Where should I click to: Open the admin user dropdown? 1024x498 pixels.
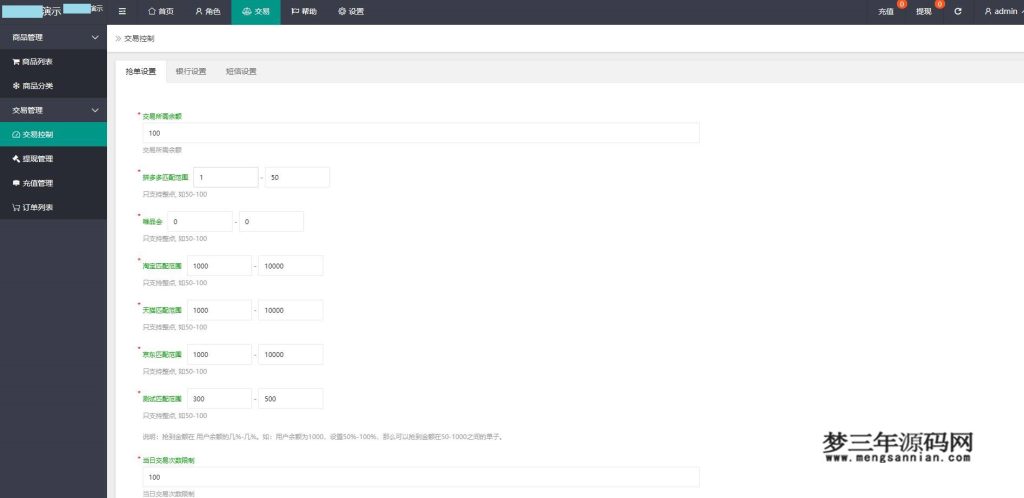1000,11
